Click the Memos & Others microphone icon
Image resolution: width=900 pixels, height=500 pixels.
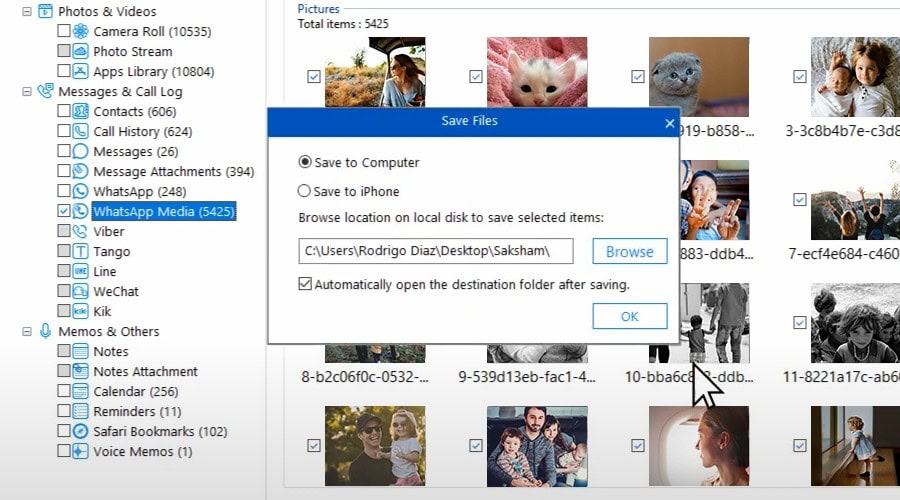point(45,331)
